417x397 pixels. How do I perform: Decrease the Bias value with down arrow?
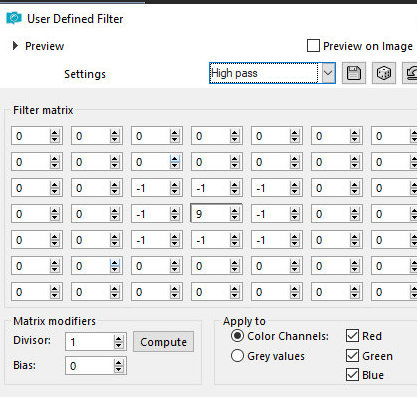(118, 369)
